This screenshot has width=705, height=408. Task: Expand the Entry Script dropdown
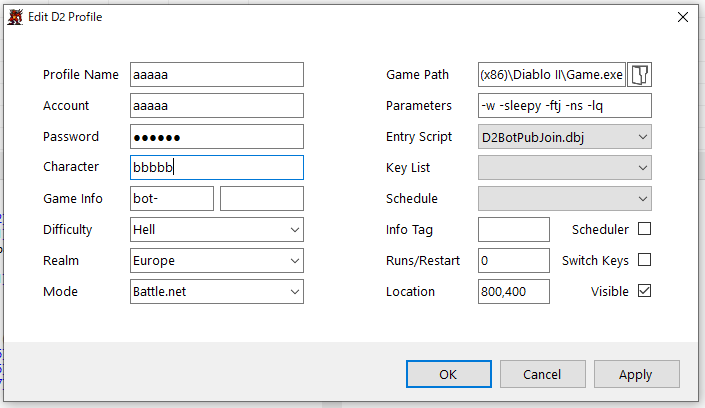click(565, 137)
